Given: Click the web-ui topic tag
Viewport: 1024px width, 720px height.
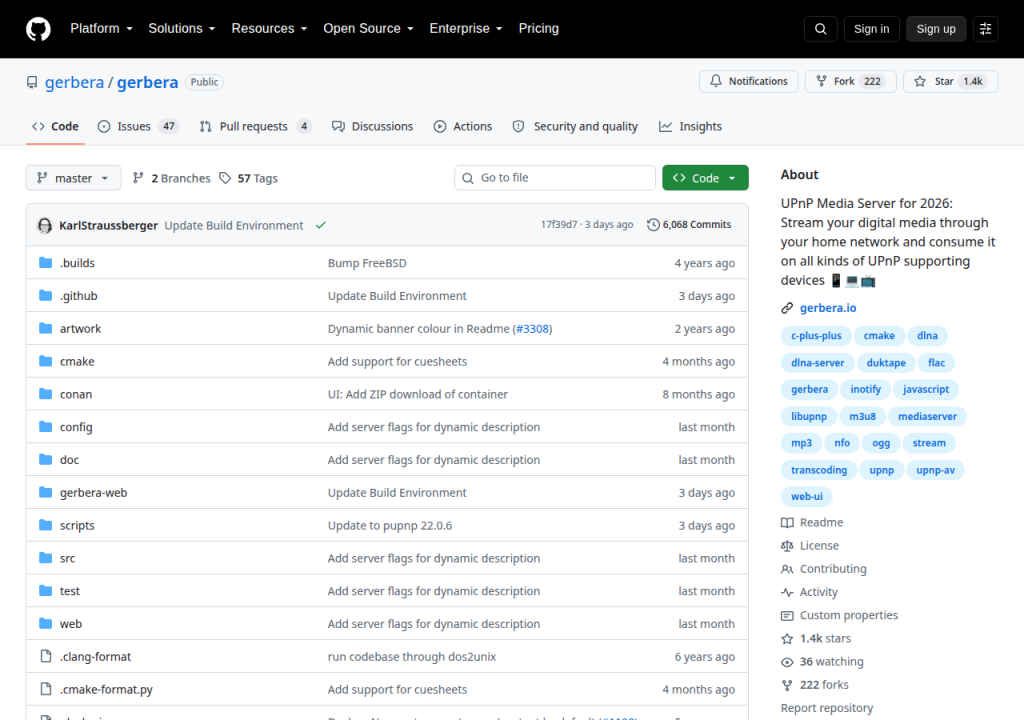Looking at the screenshot, I should pyautogui.click(x=807, y=497).
